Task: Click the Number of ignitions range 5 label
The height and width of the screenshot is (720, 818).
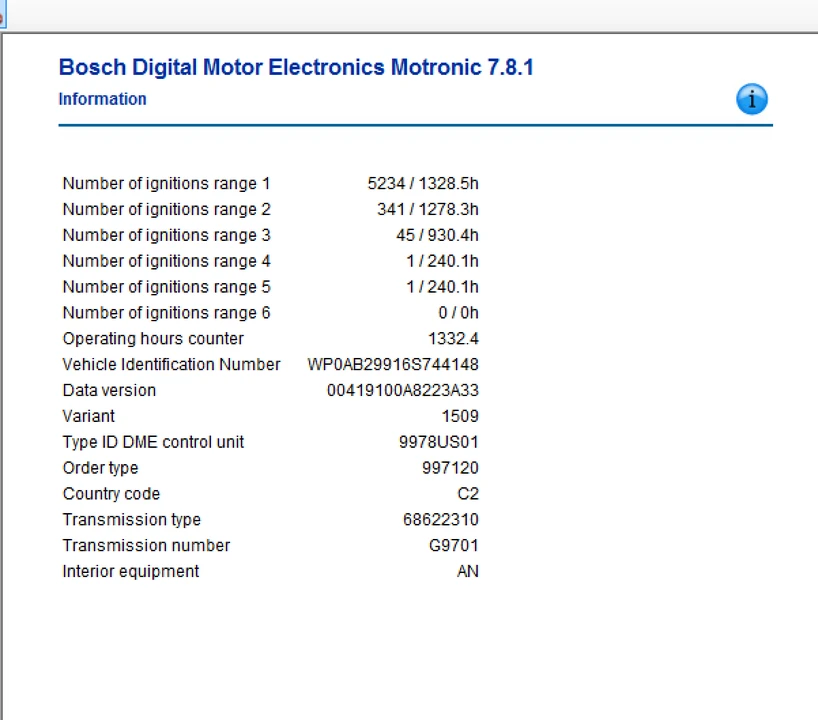Action: point(166,287)
